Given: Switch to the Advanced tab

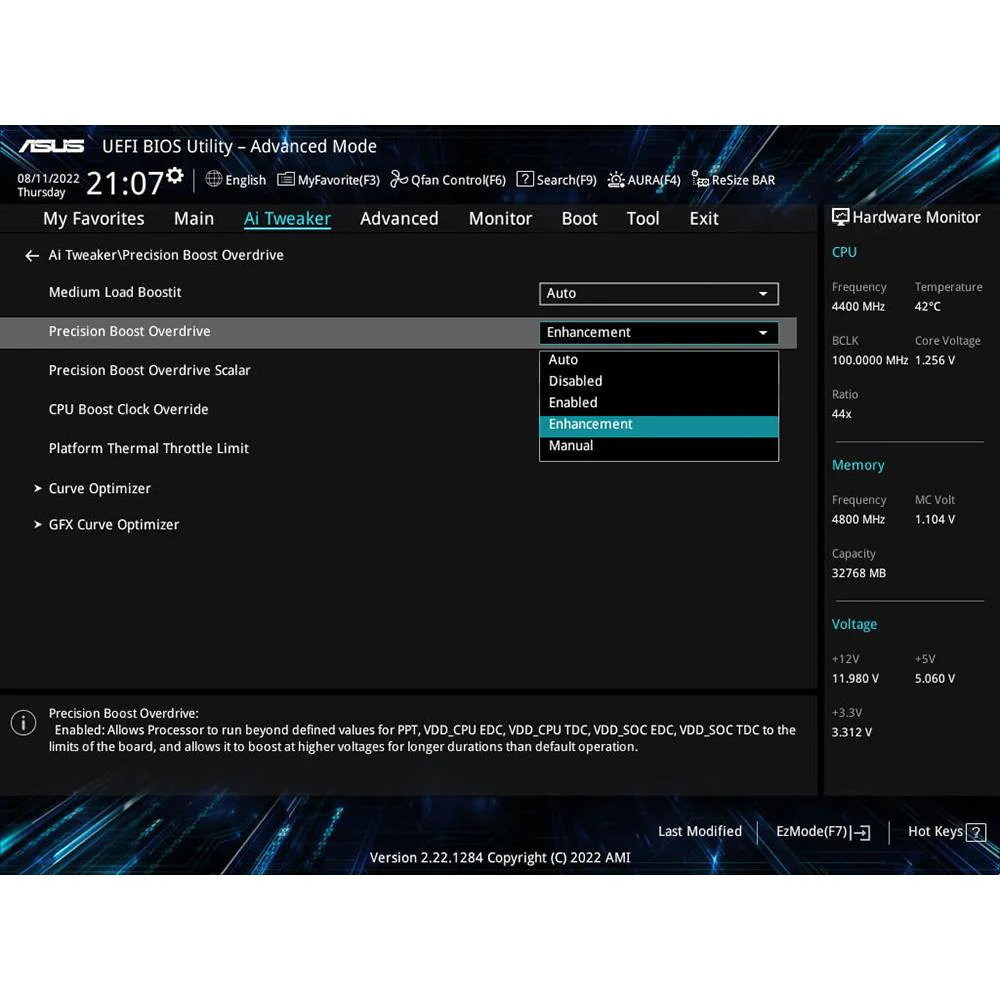Looking at the screenshot, I should (x=399, y=219).
